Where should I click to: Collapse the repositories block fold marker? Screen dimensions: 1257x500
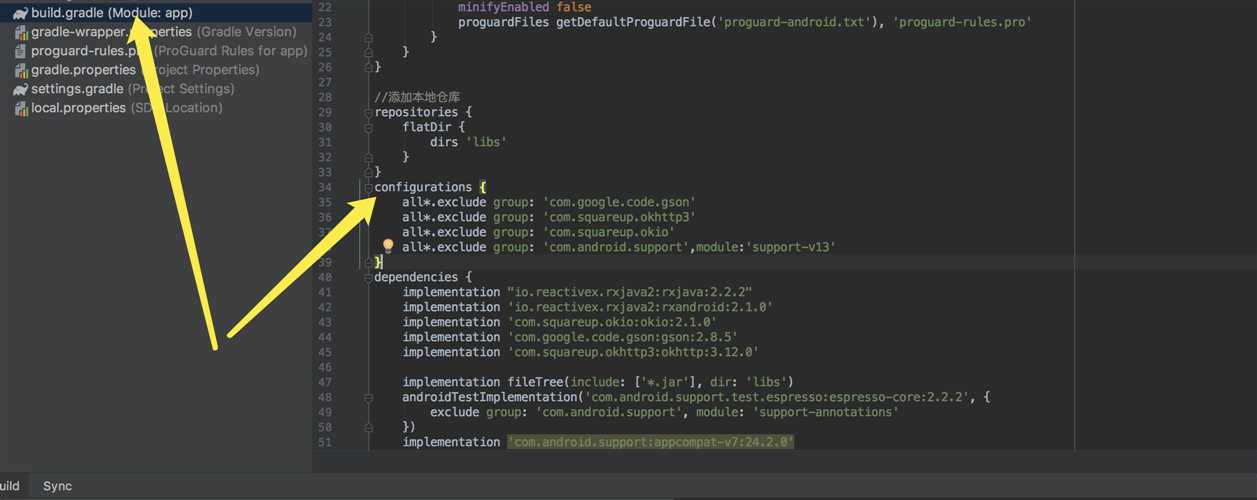[368, 112]
